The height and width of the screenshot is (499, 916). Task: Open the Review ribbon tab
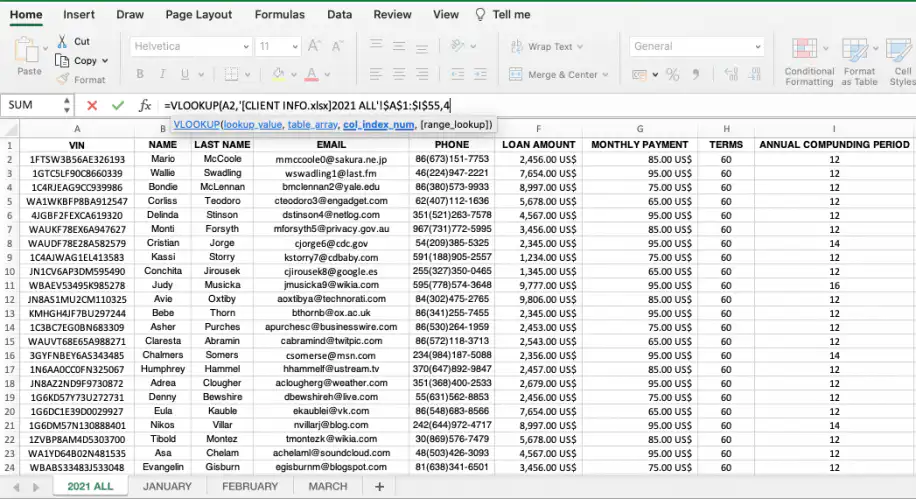(393, 15)
